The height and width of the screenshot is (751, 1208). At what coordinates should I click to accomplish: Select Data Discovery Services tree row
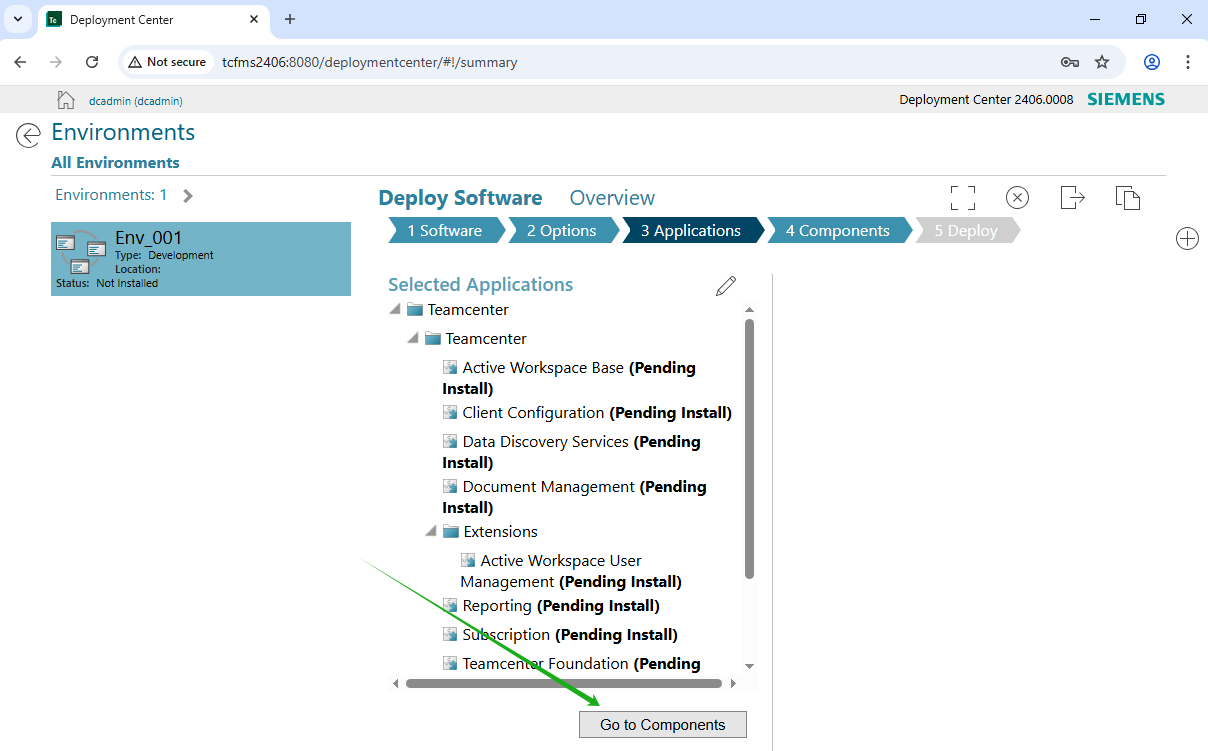click(x=571, y=452)
